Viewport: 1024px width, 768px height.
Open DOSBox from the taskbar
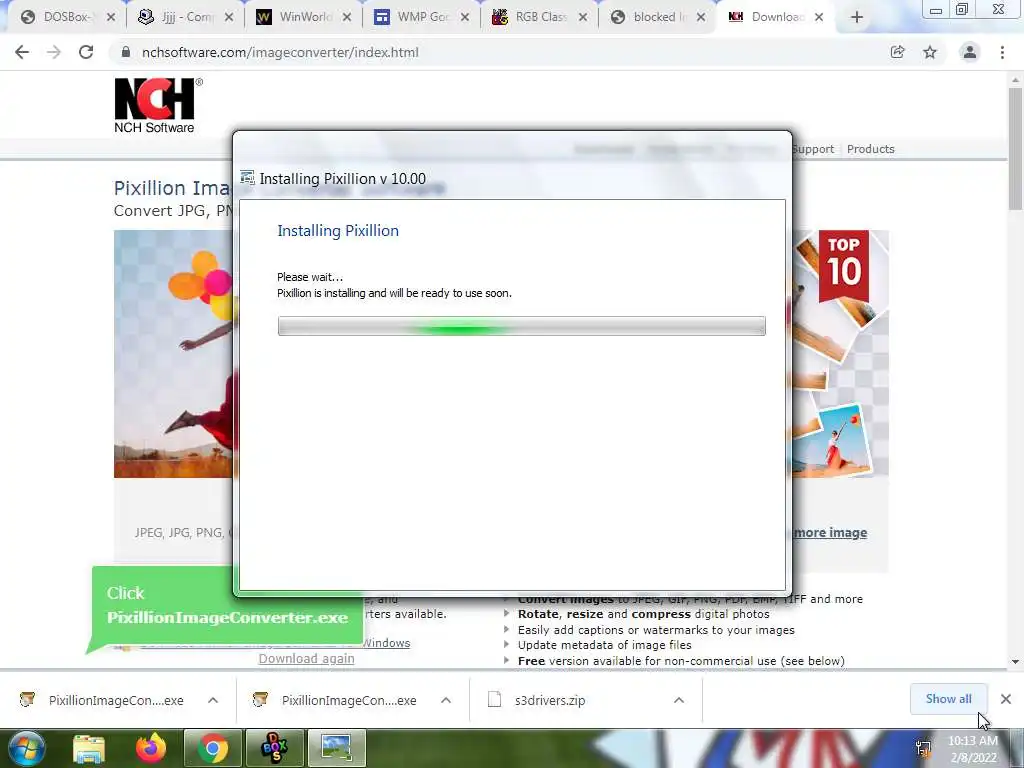274,748
